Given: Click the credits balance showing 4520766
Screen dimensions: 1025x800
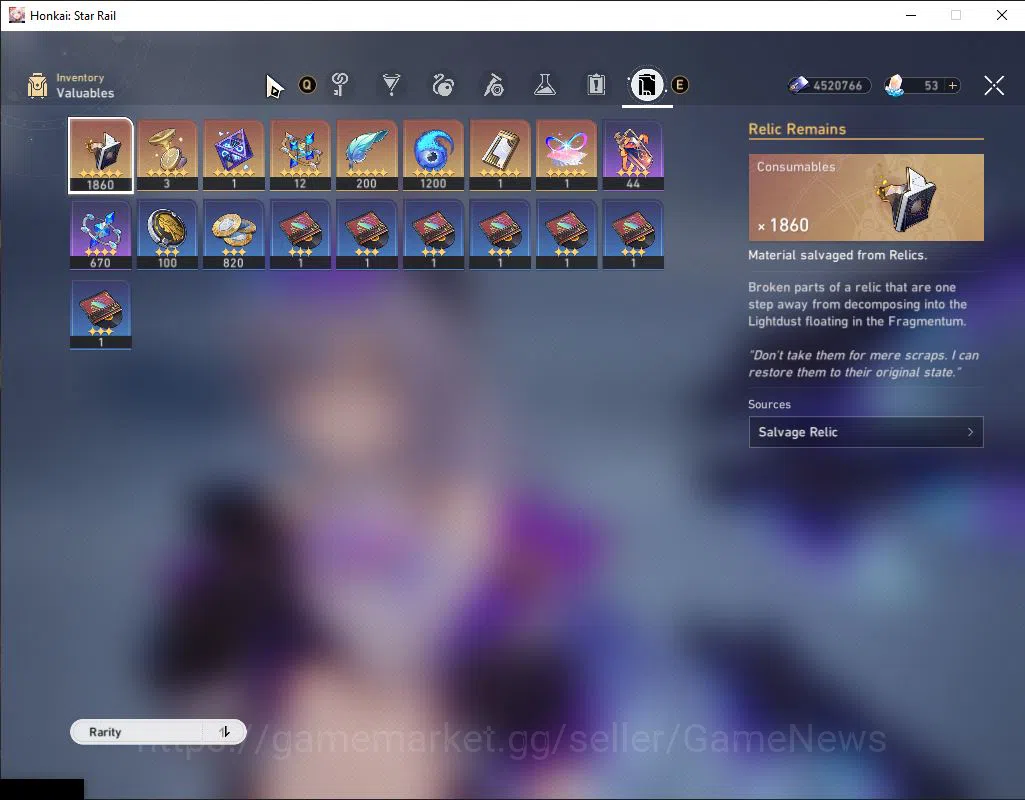Looking at the screenshot, I should tap(830, 86).
